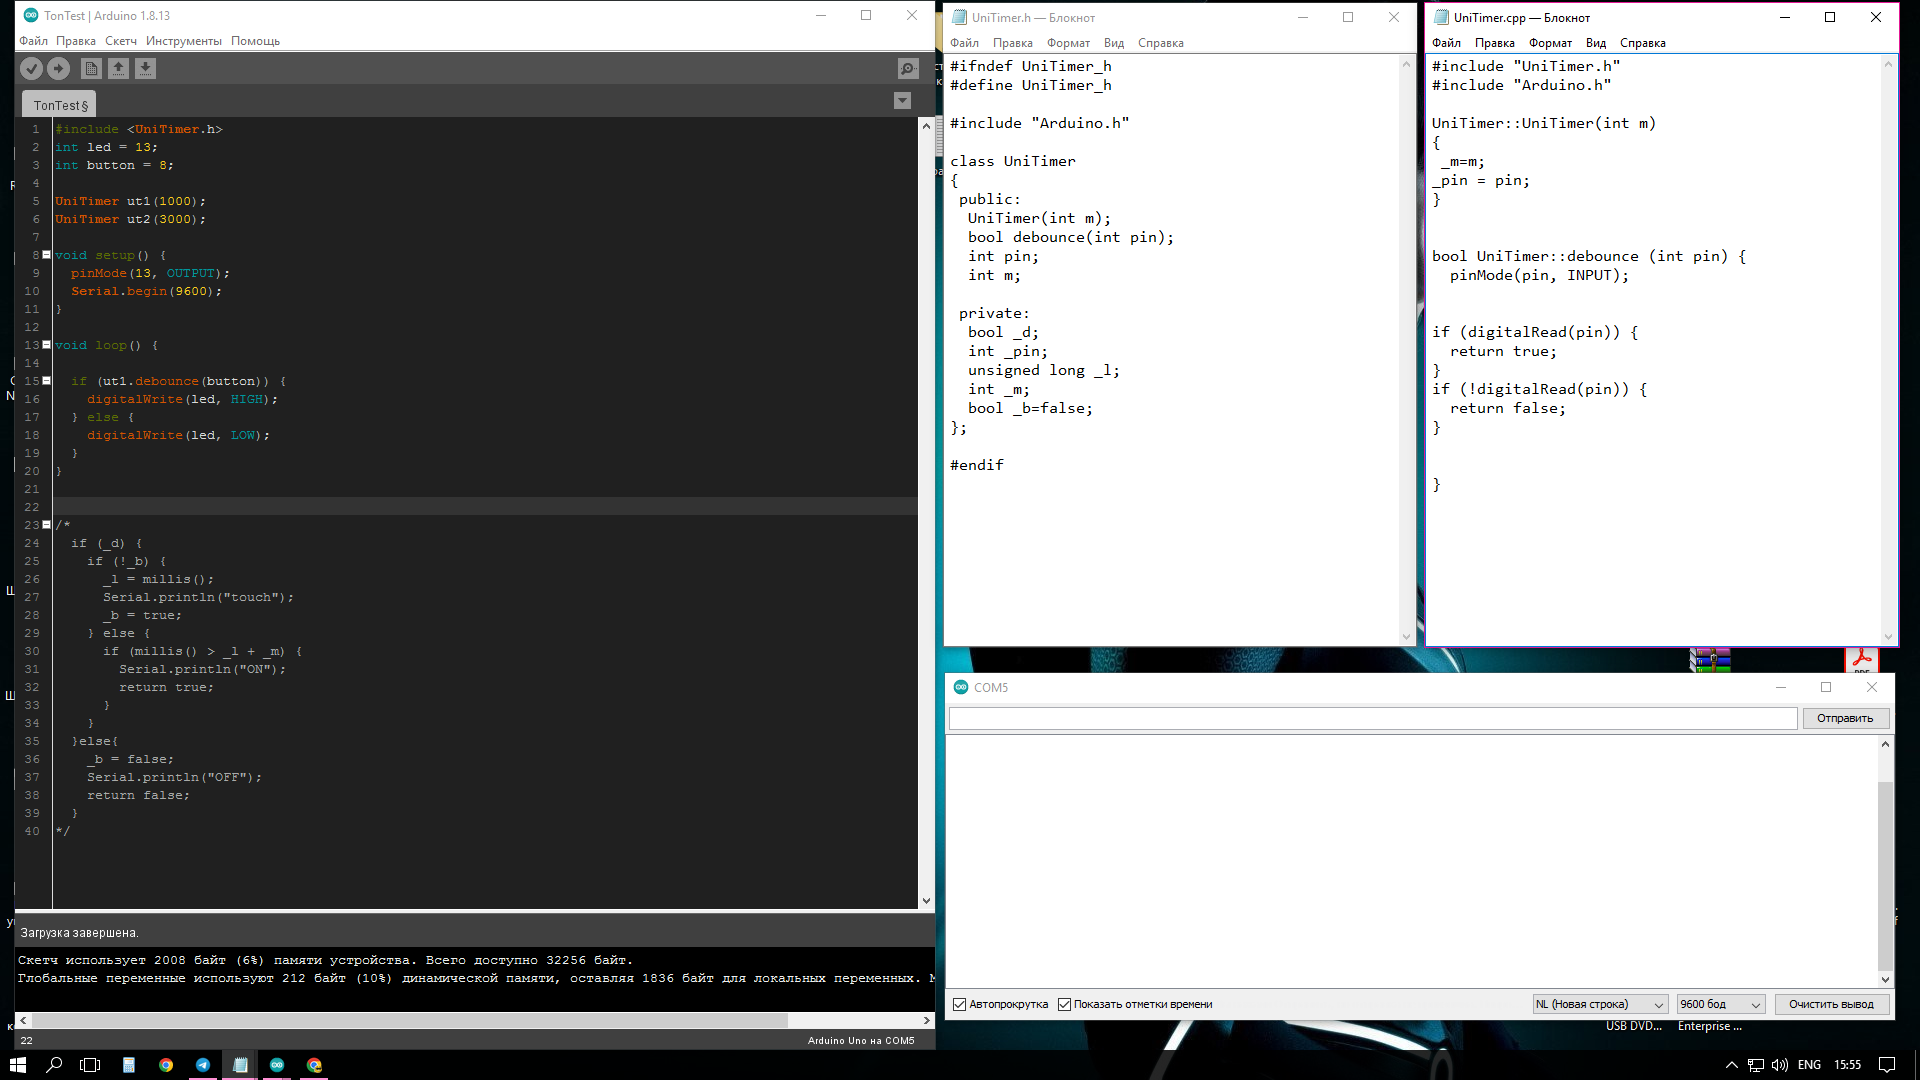Open the Инструменты menu in Arduino
This screenshot has height=1080, width=1920.
pyautogui.click(x=184, y=41)
